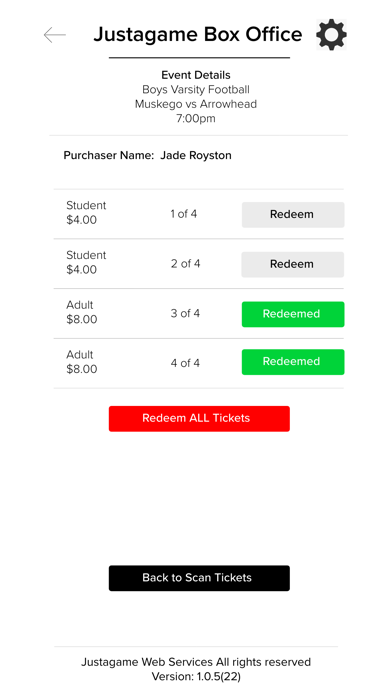The width and height of the screenshot is (392, 696).
Task: Tap Justagame Web Services rights footer
Action: (196, 662)
